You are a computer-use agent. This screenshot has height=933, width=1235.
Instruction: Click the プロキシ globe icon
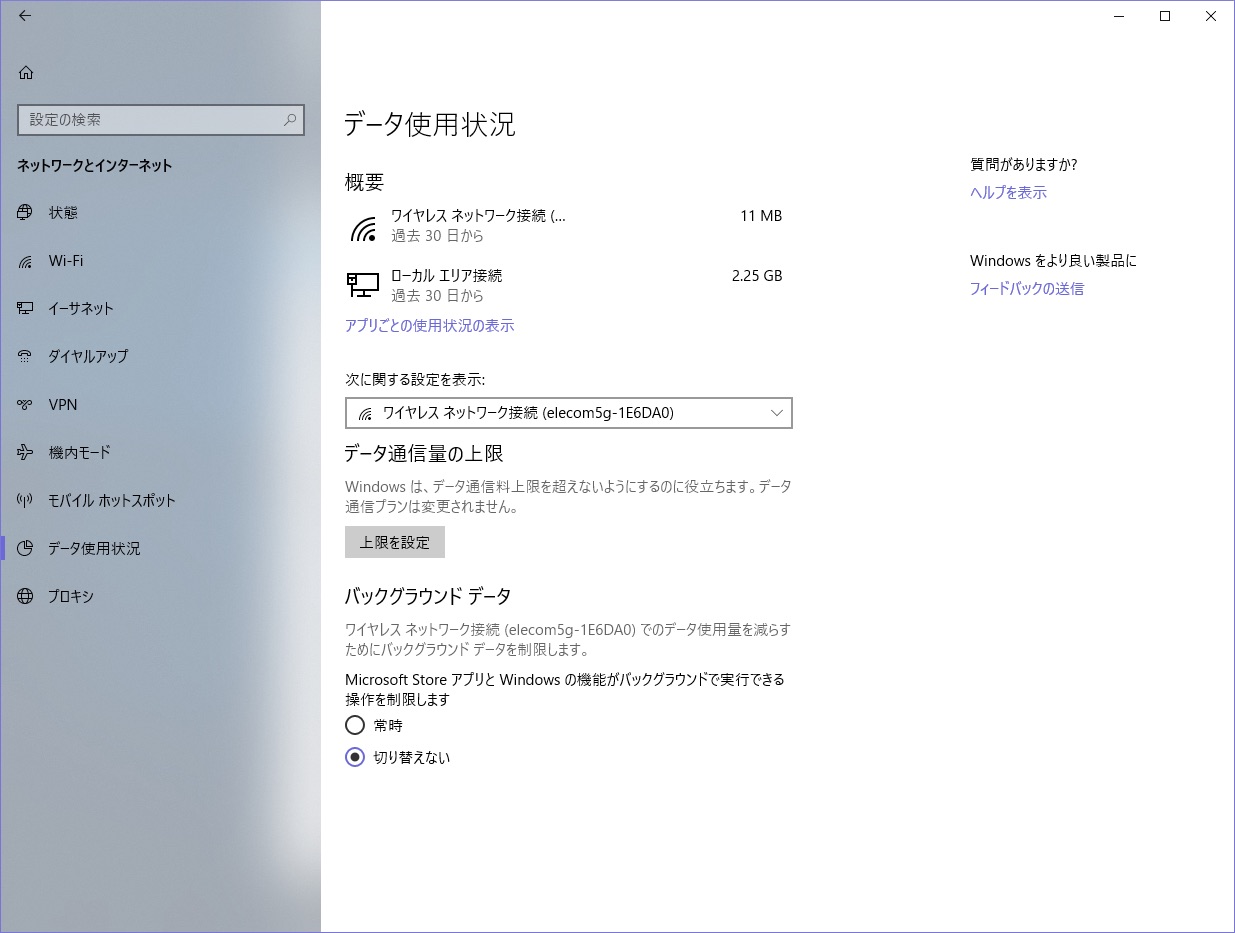26,597
